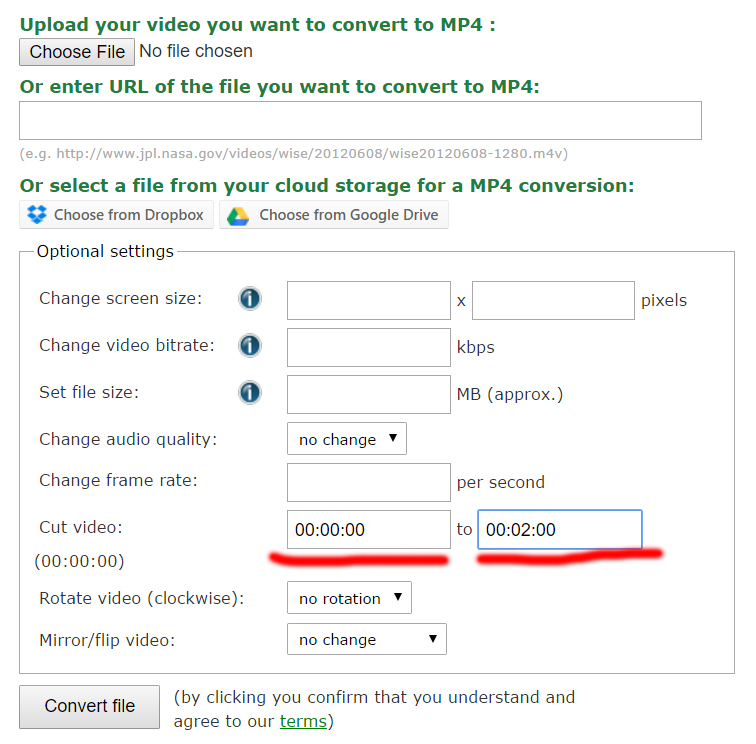Click the 'MB (approx.)' unit text

click(510, 394)
